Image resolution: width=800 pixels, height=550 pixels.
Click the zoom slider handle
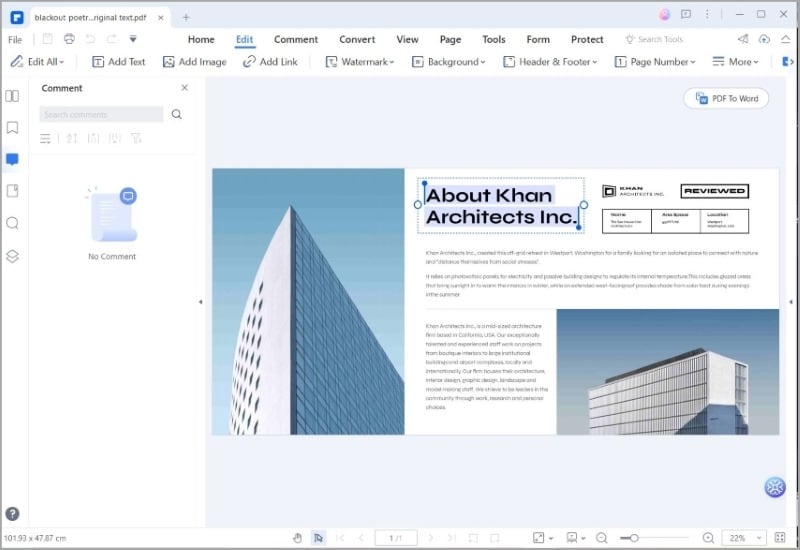click(634, 538)
